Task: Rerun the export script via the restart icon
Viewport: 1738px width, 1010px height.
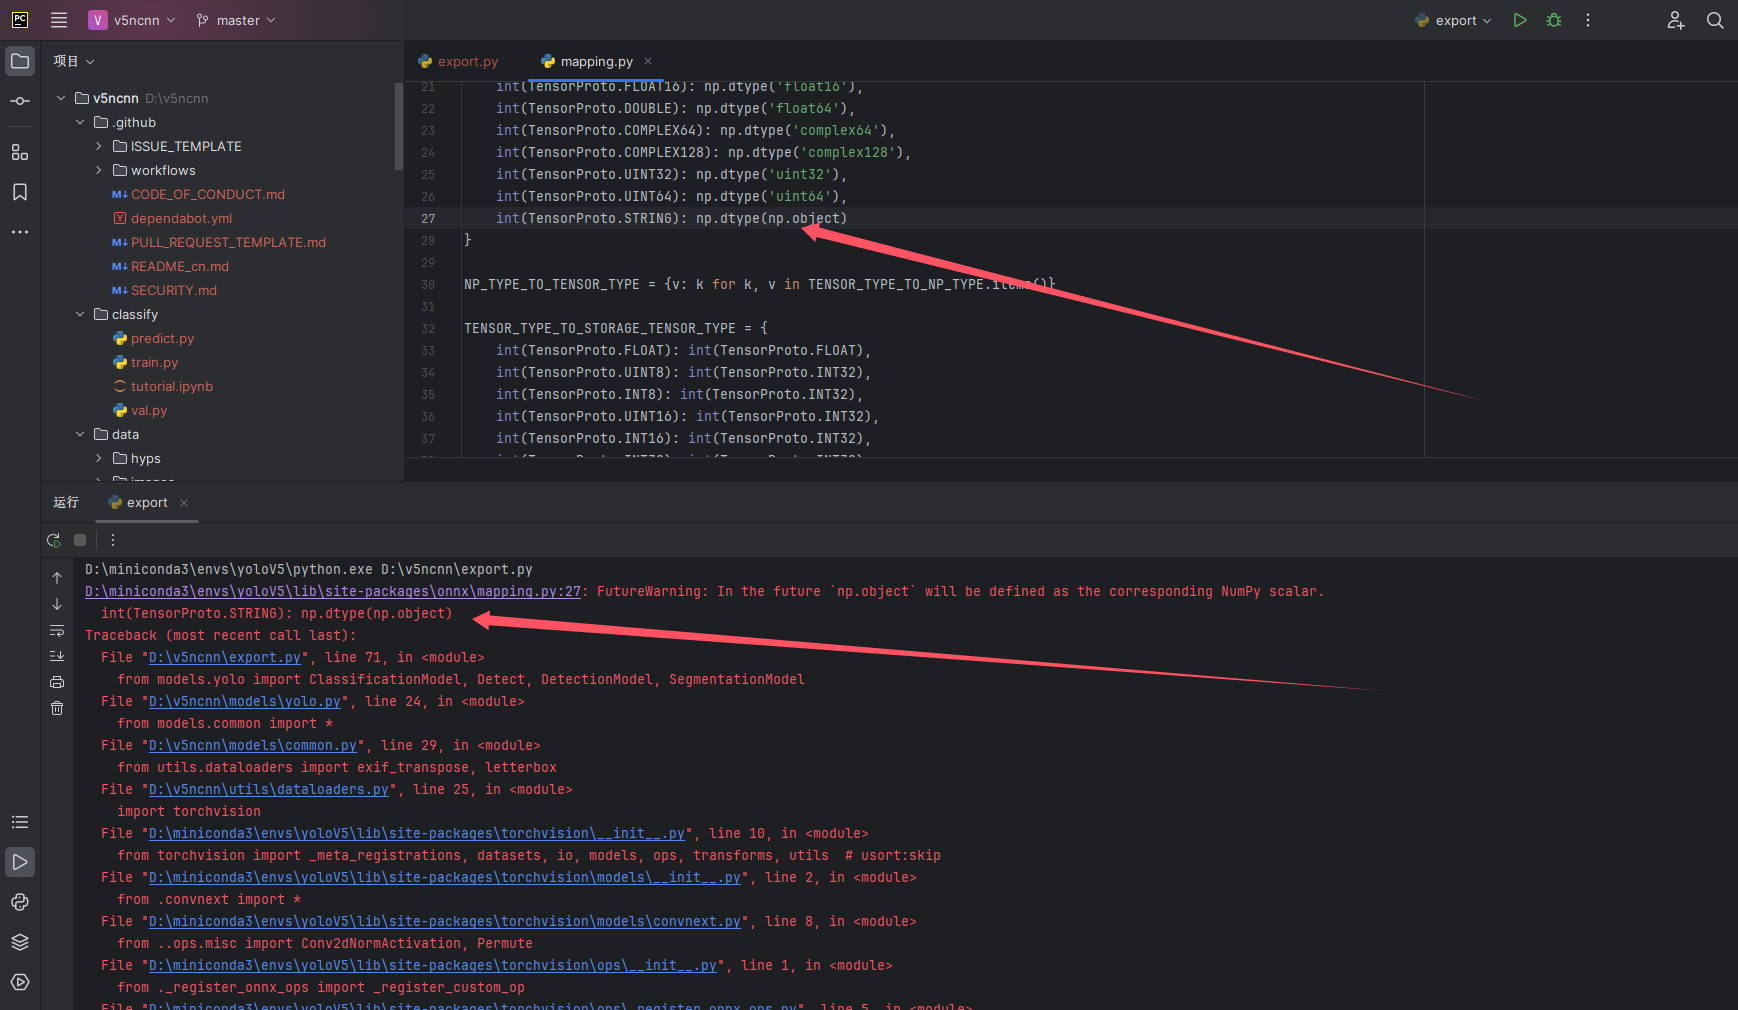Action: (x=54, y=540)
